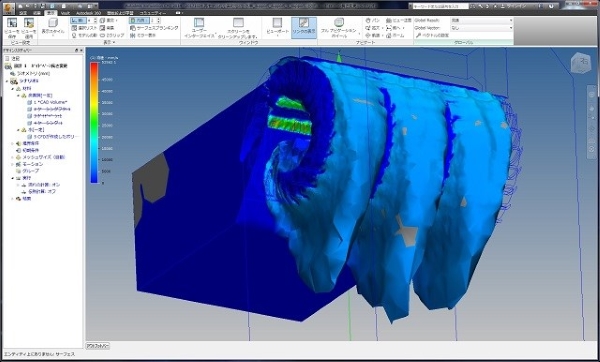The width and height of the screenshot is (600, 362).
Task: Click the ViewCube in the viewport corner
Action: [580, 64]
